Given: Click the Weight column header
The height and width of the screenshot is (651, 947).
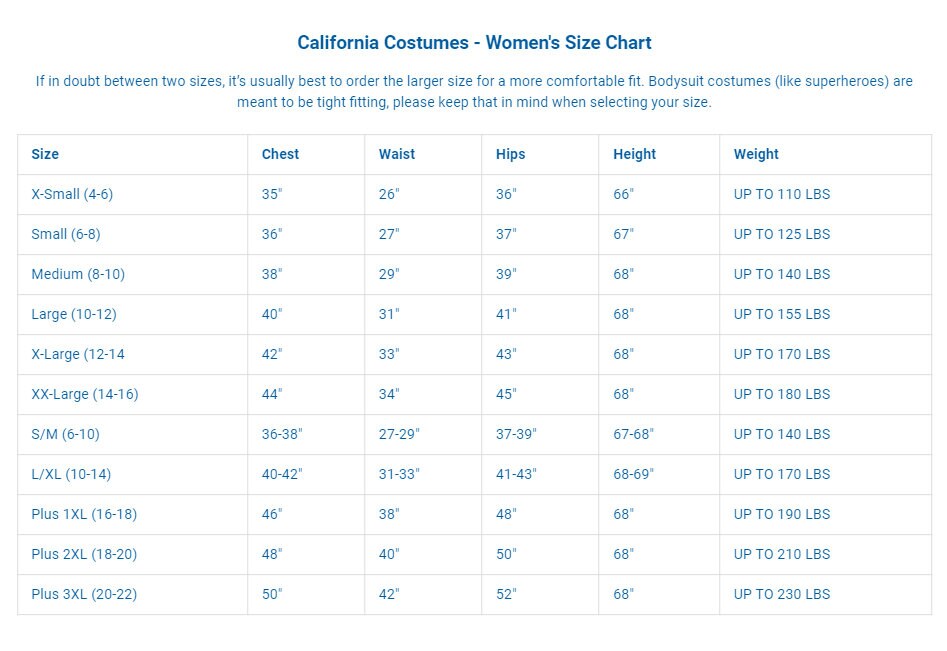Looking at the screenshot, I should 756,154.
